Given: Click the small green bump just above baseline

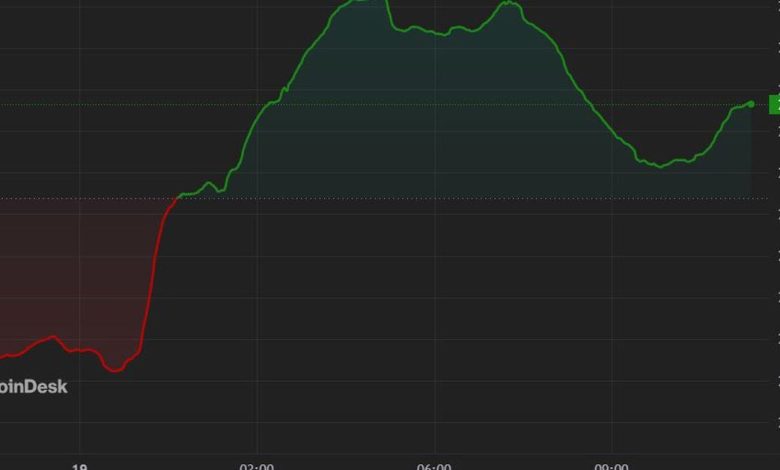Looking at the screenshot, I should coord(209,184).
